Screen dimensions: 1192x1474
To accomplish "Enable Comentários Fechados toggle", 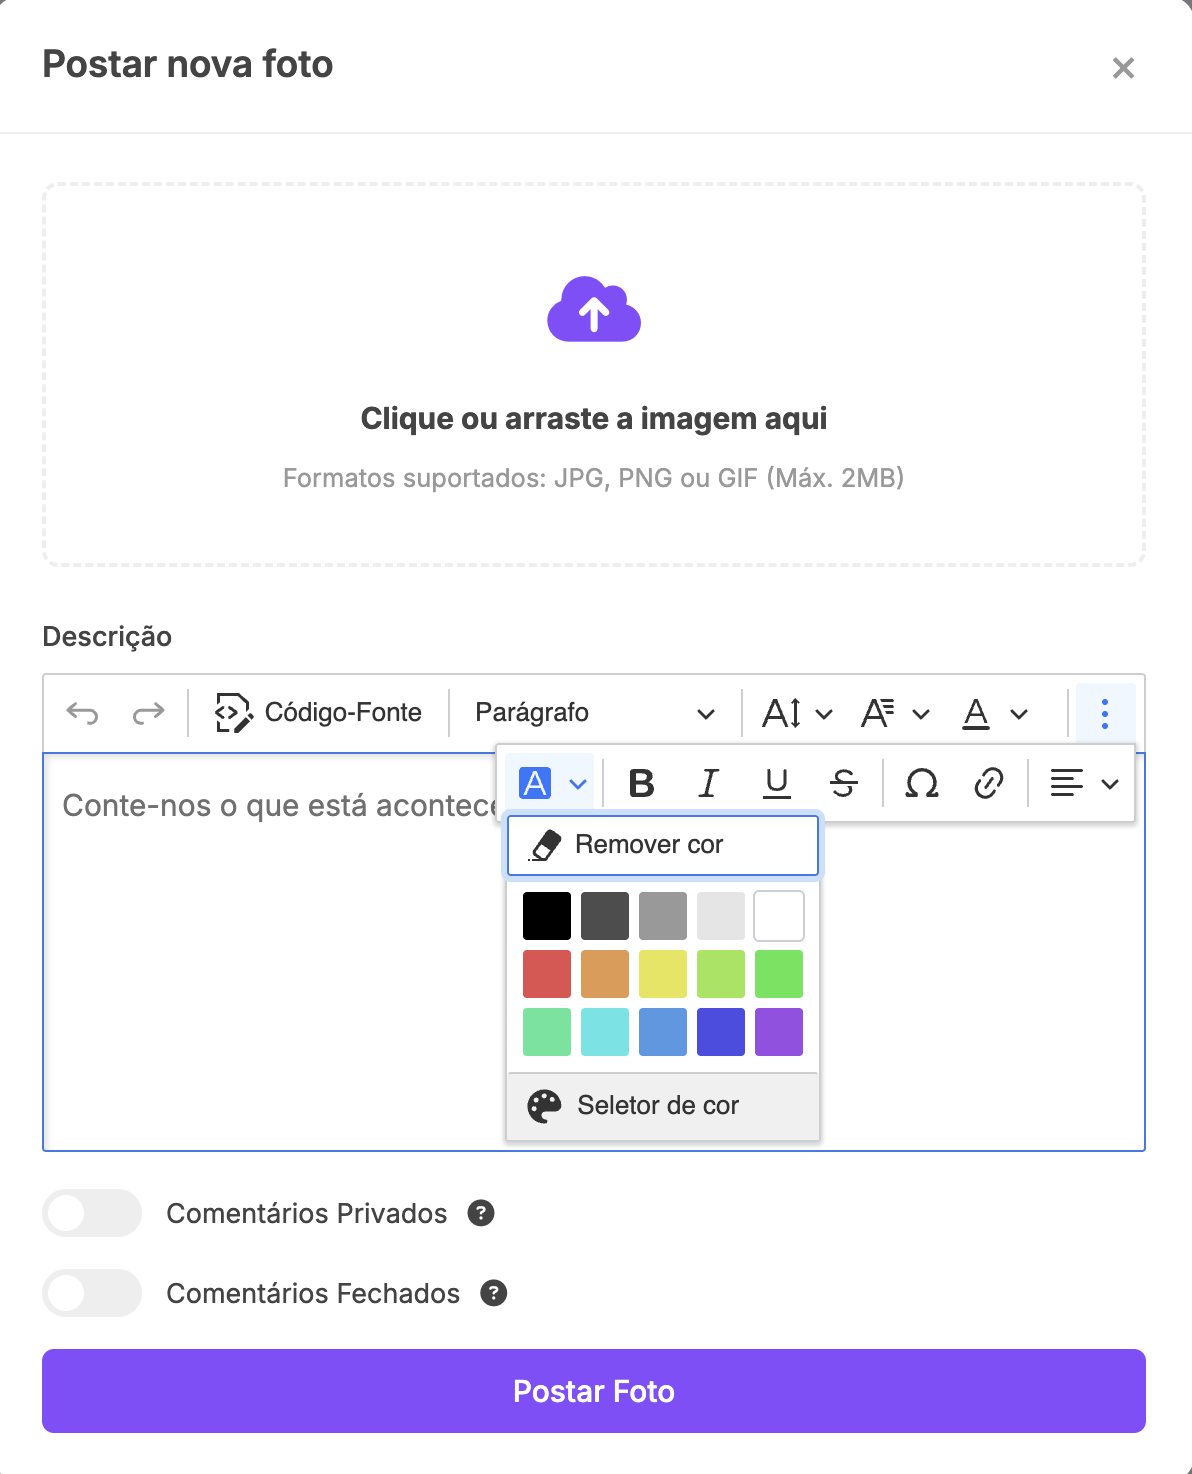I will click(92, 1293).
